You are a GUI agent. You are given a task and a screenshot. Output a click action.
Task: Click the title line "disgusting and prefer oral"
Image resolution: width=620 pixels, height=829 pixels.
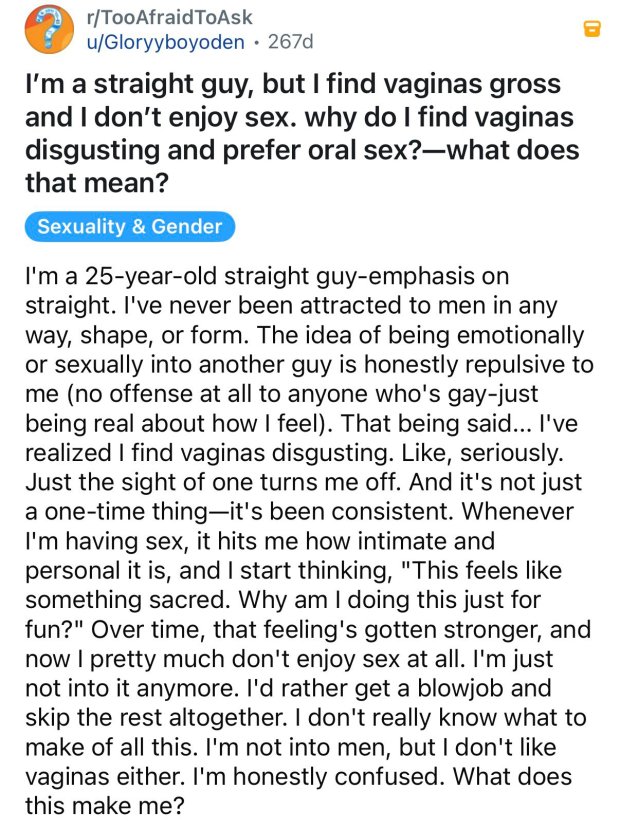pos(301,151)
